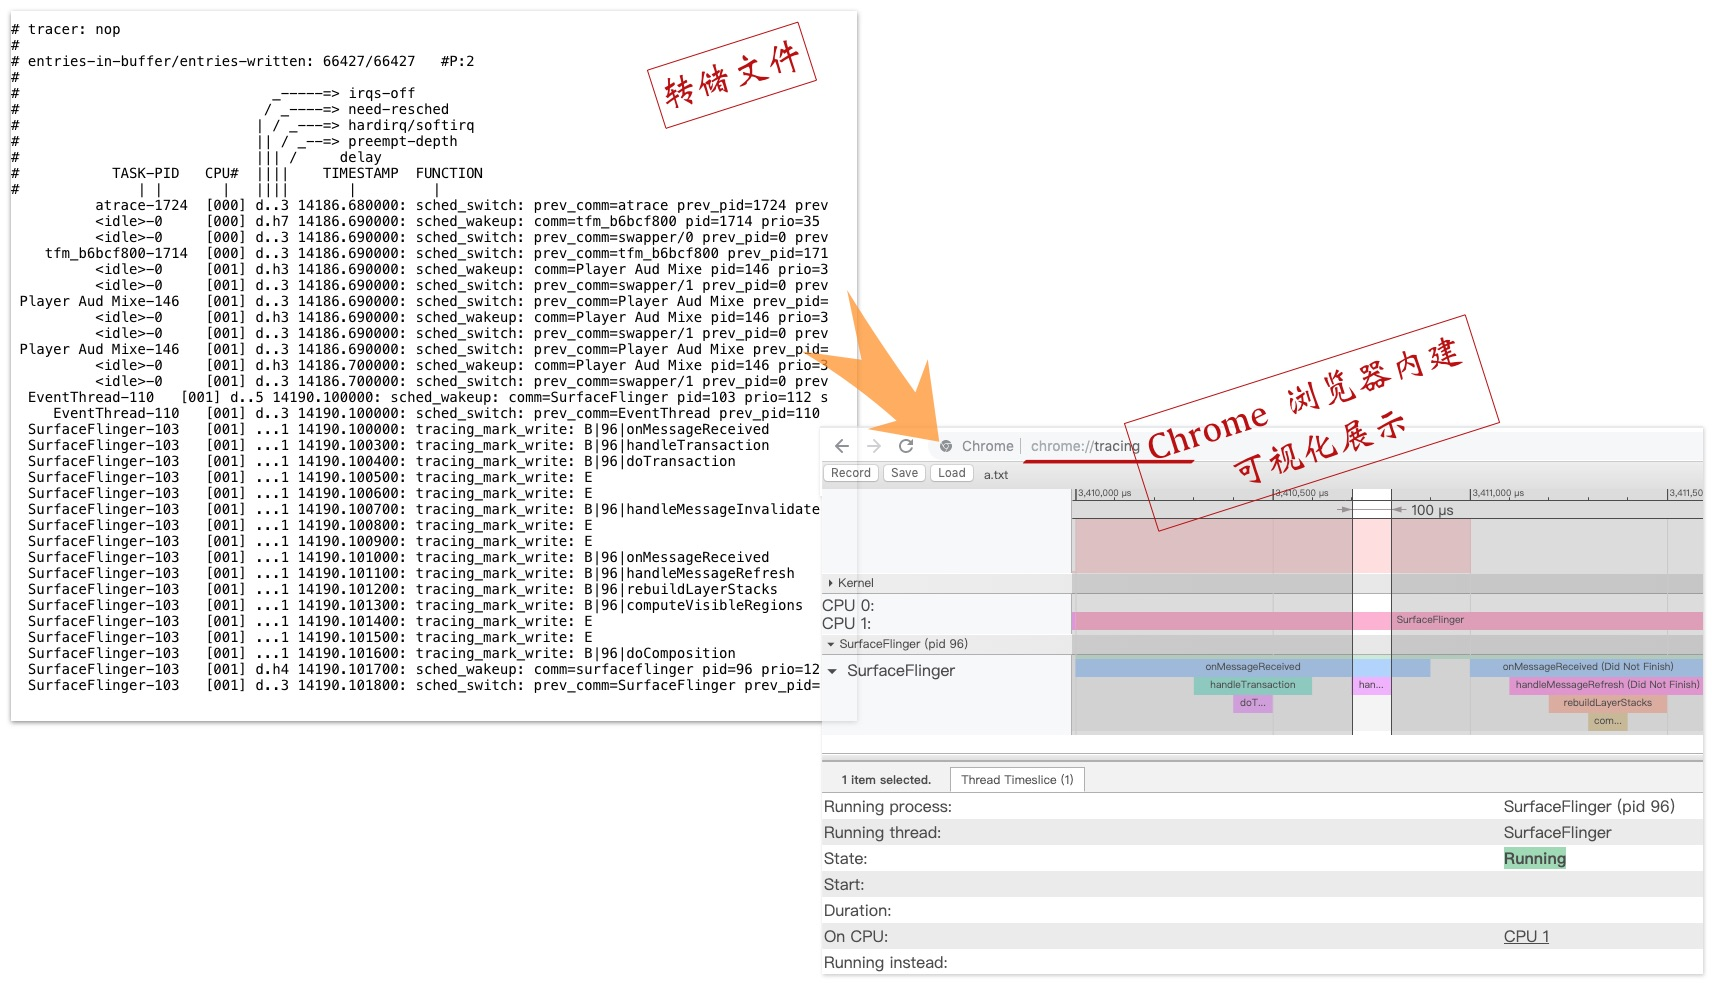The width and height of the screenshot is (1712, 983).
Task: Click the CPU 1: track label
Action: [847, 624]
